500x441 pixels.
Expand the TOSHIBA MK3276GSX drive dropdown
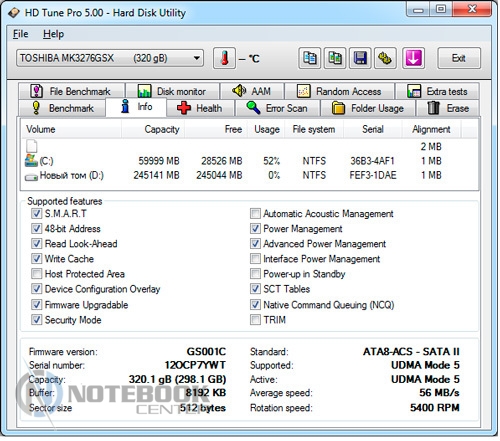tap(110, 58)
